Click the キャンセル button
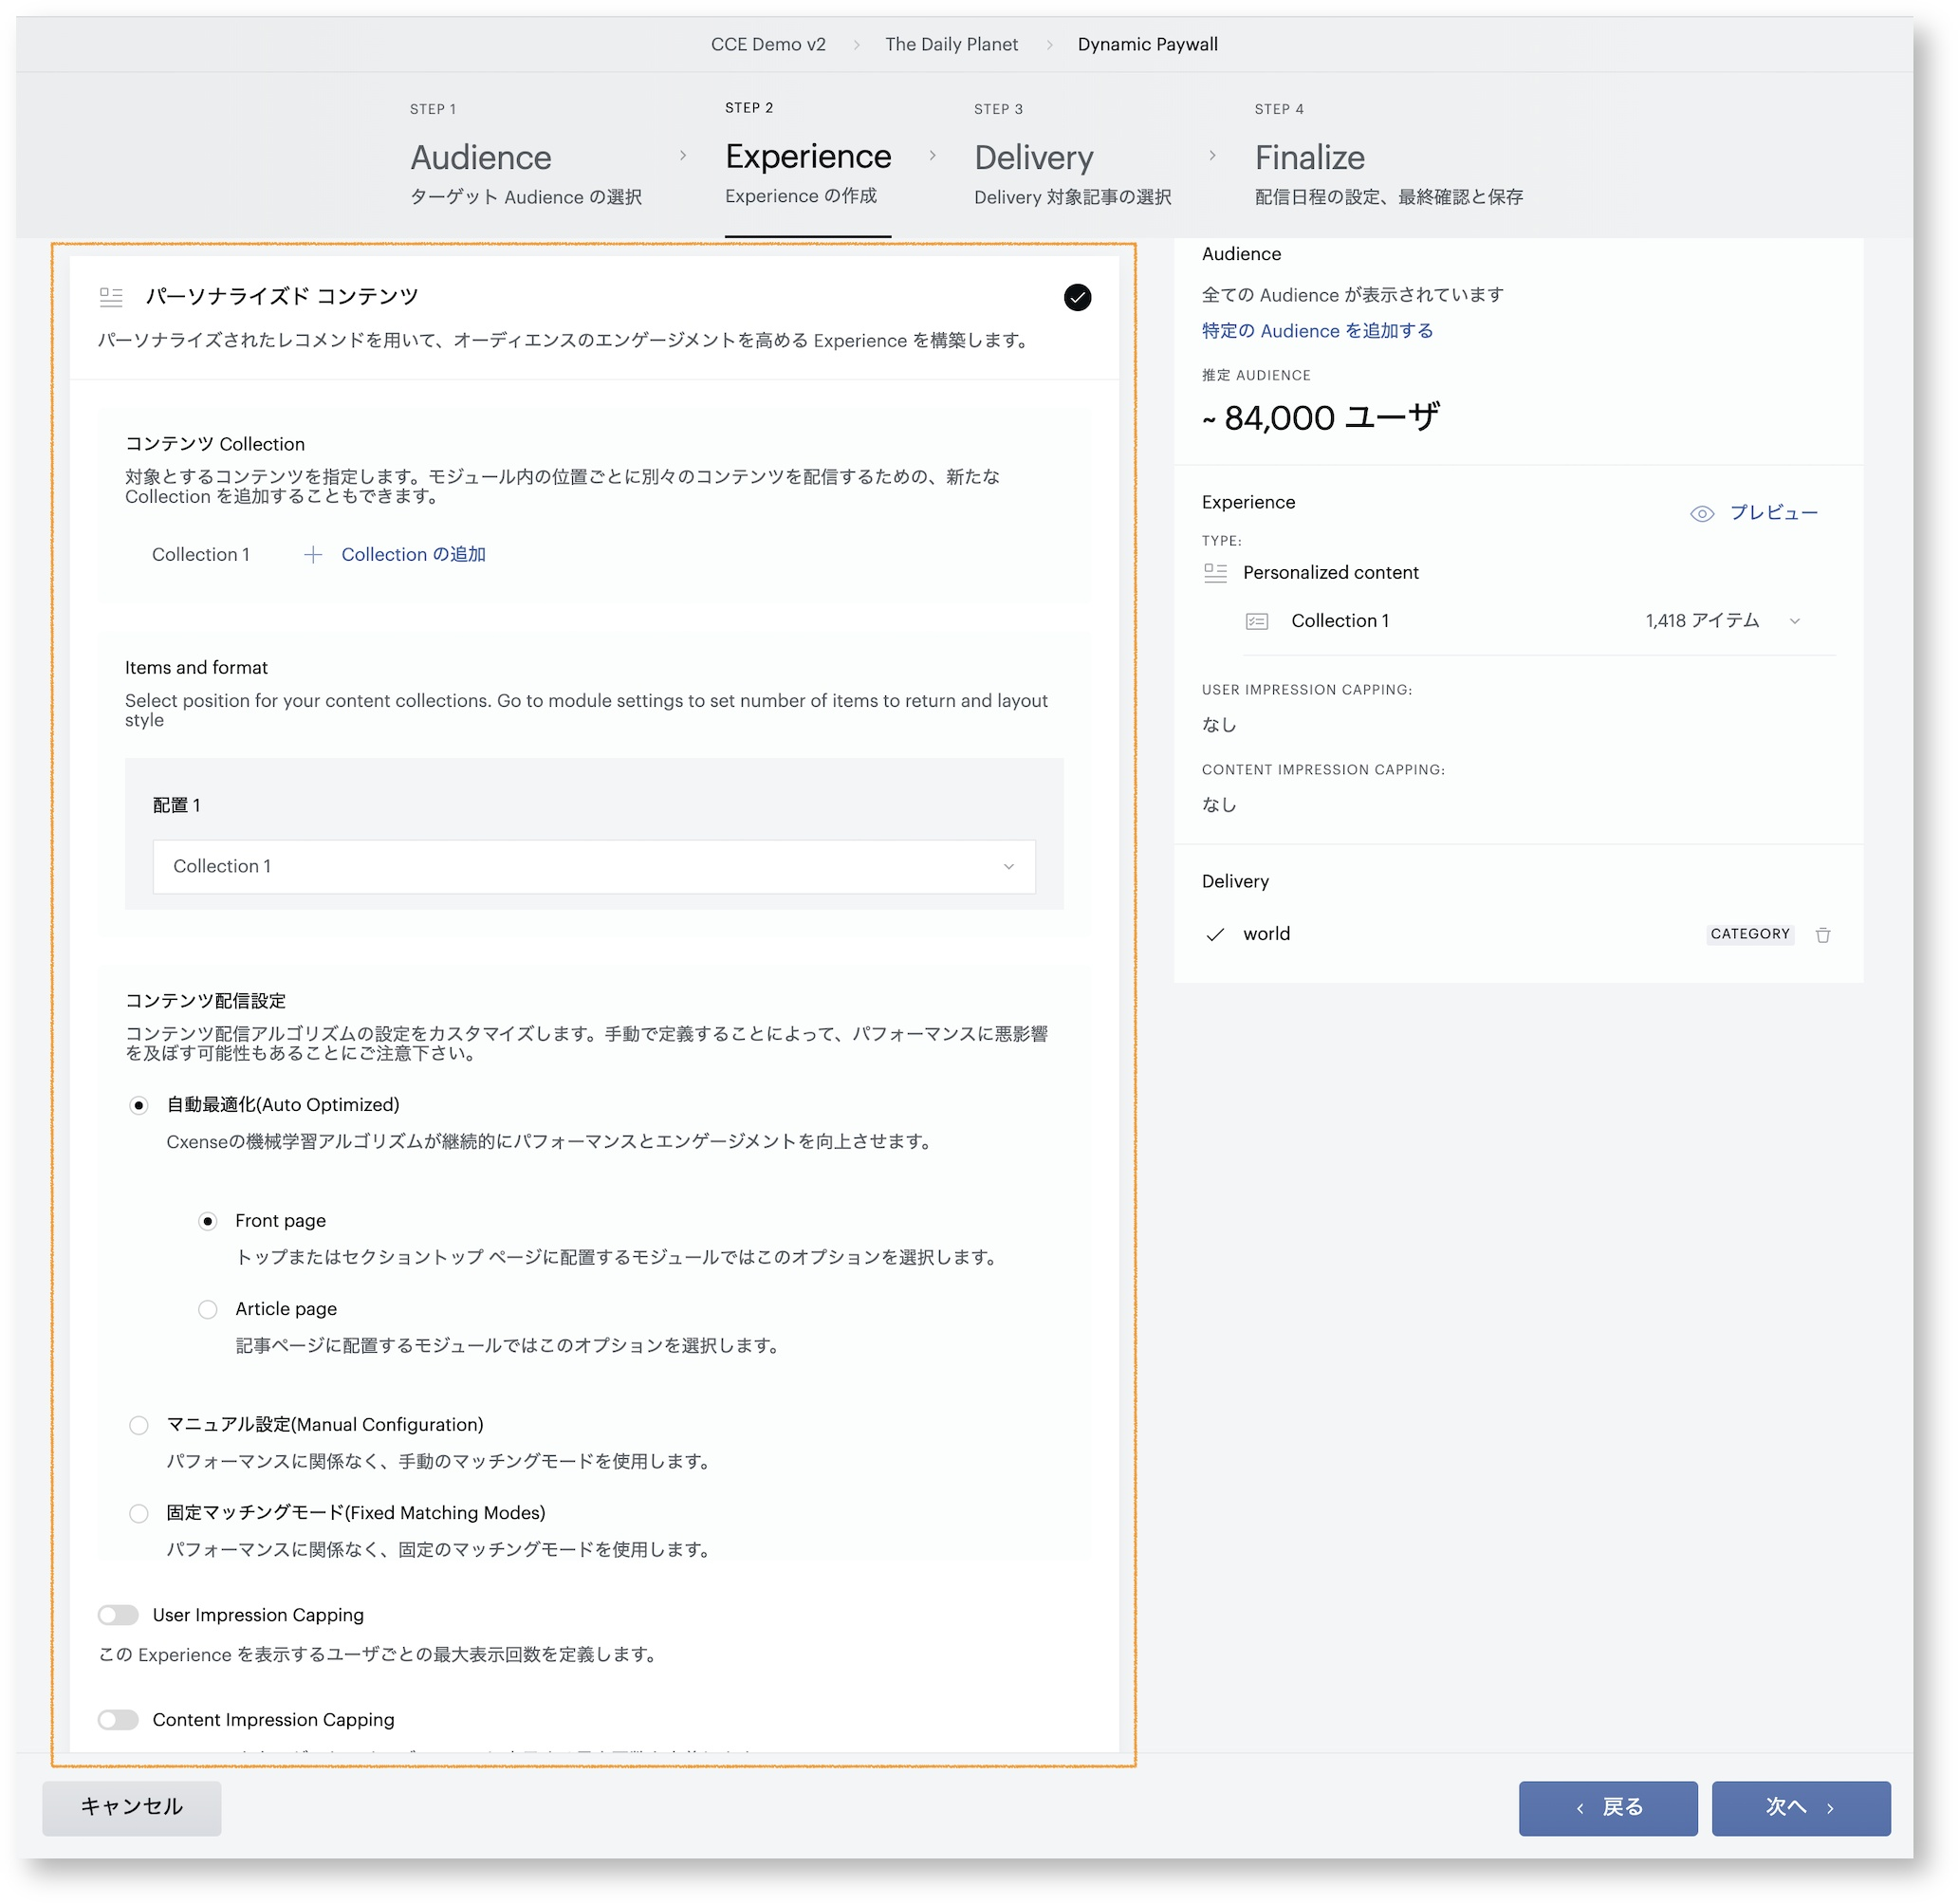Image resolution: width=1959 pixels, height=1904 pixels. [x=132, y=1808]
